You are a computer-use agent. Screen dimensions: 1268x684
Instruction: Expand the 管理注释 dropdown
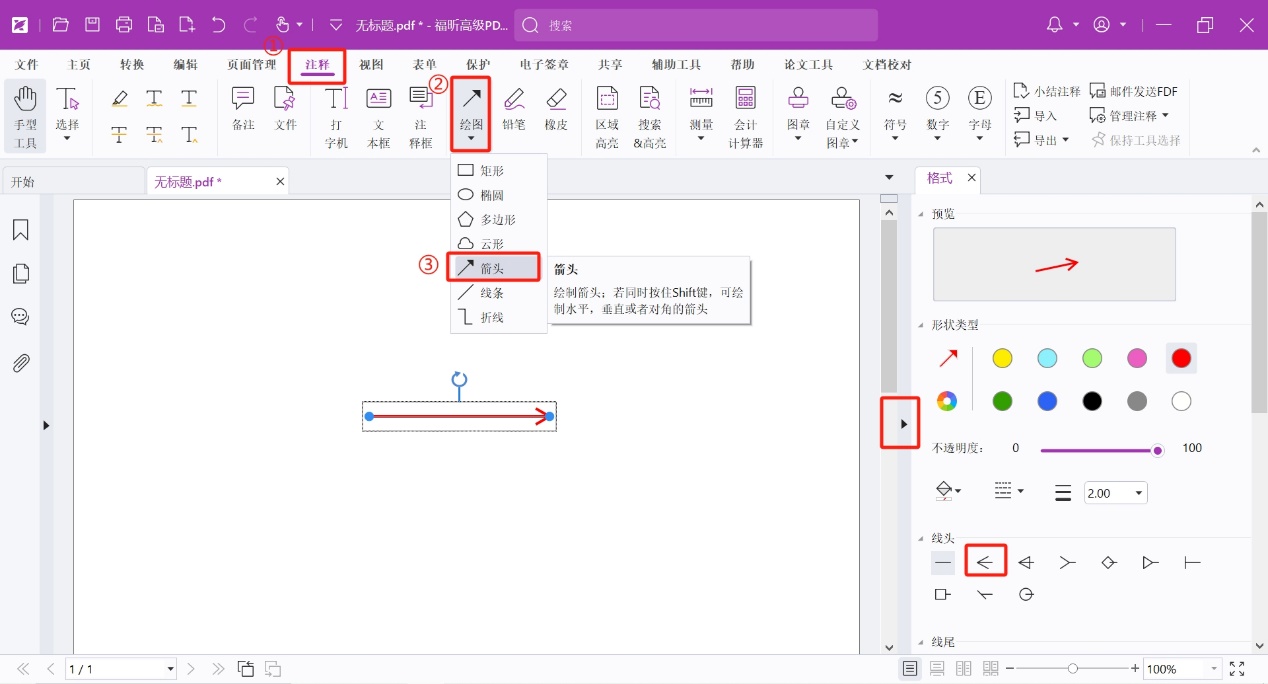pyautogui.click(x=1130, y=116)
